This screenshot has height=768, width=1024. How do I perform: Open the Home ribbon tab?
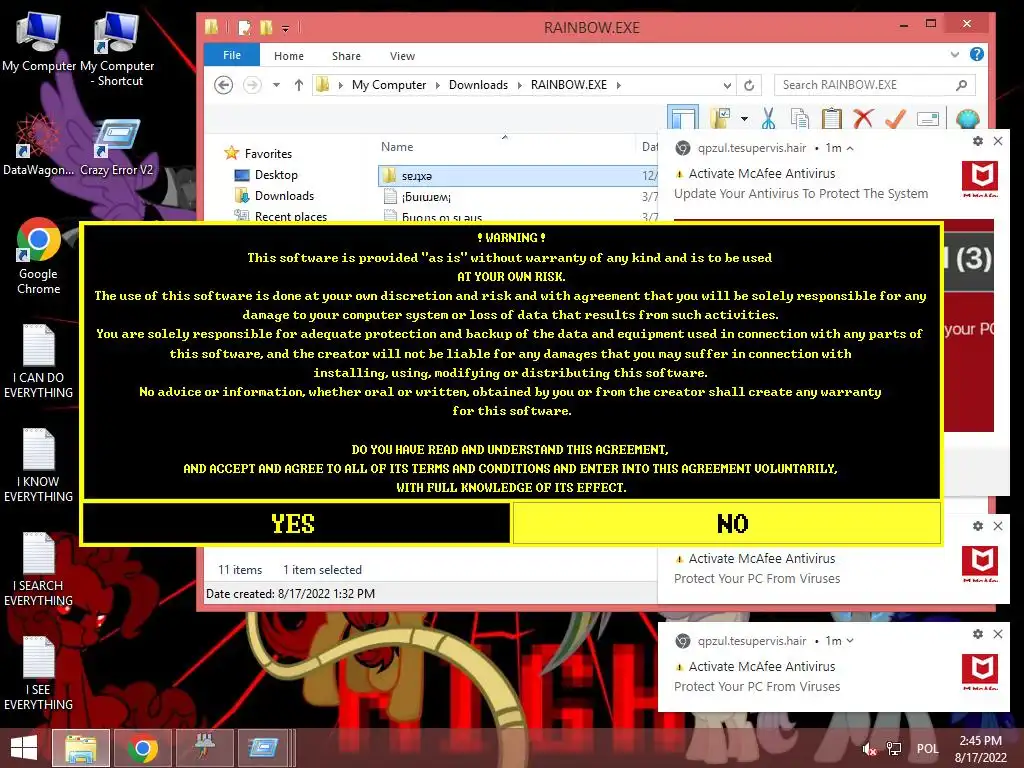pyautogui.click(x=289, y=56)
